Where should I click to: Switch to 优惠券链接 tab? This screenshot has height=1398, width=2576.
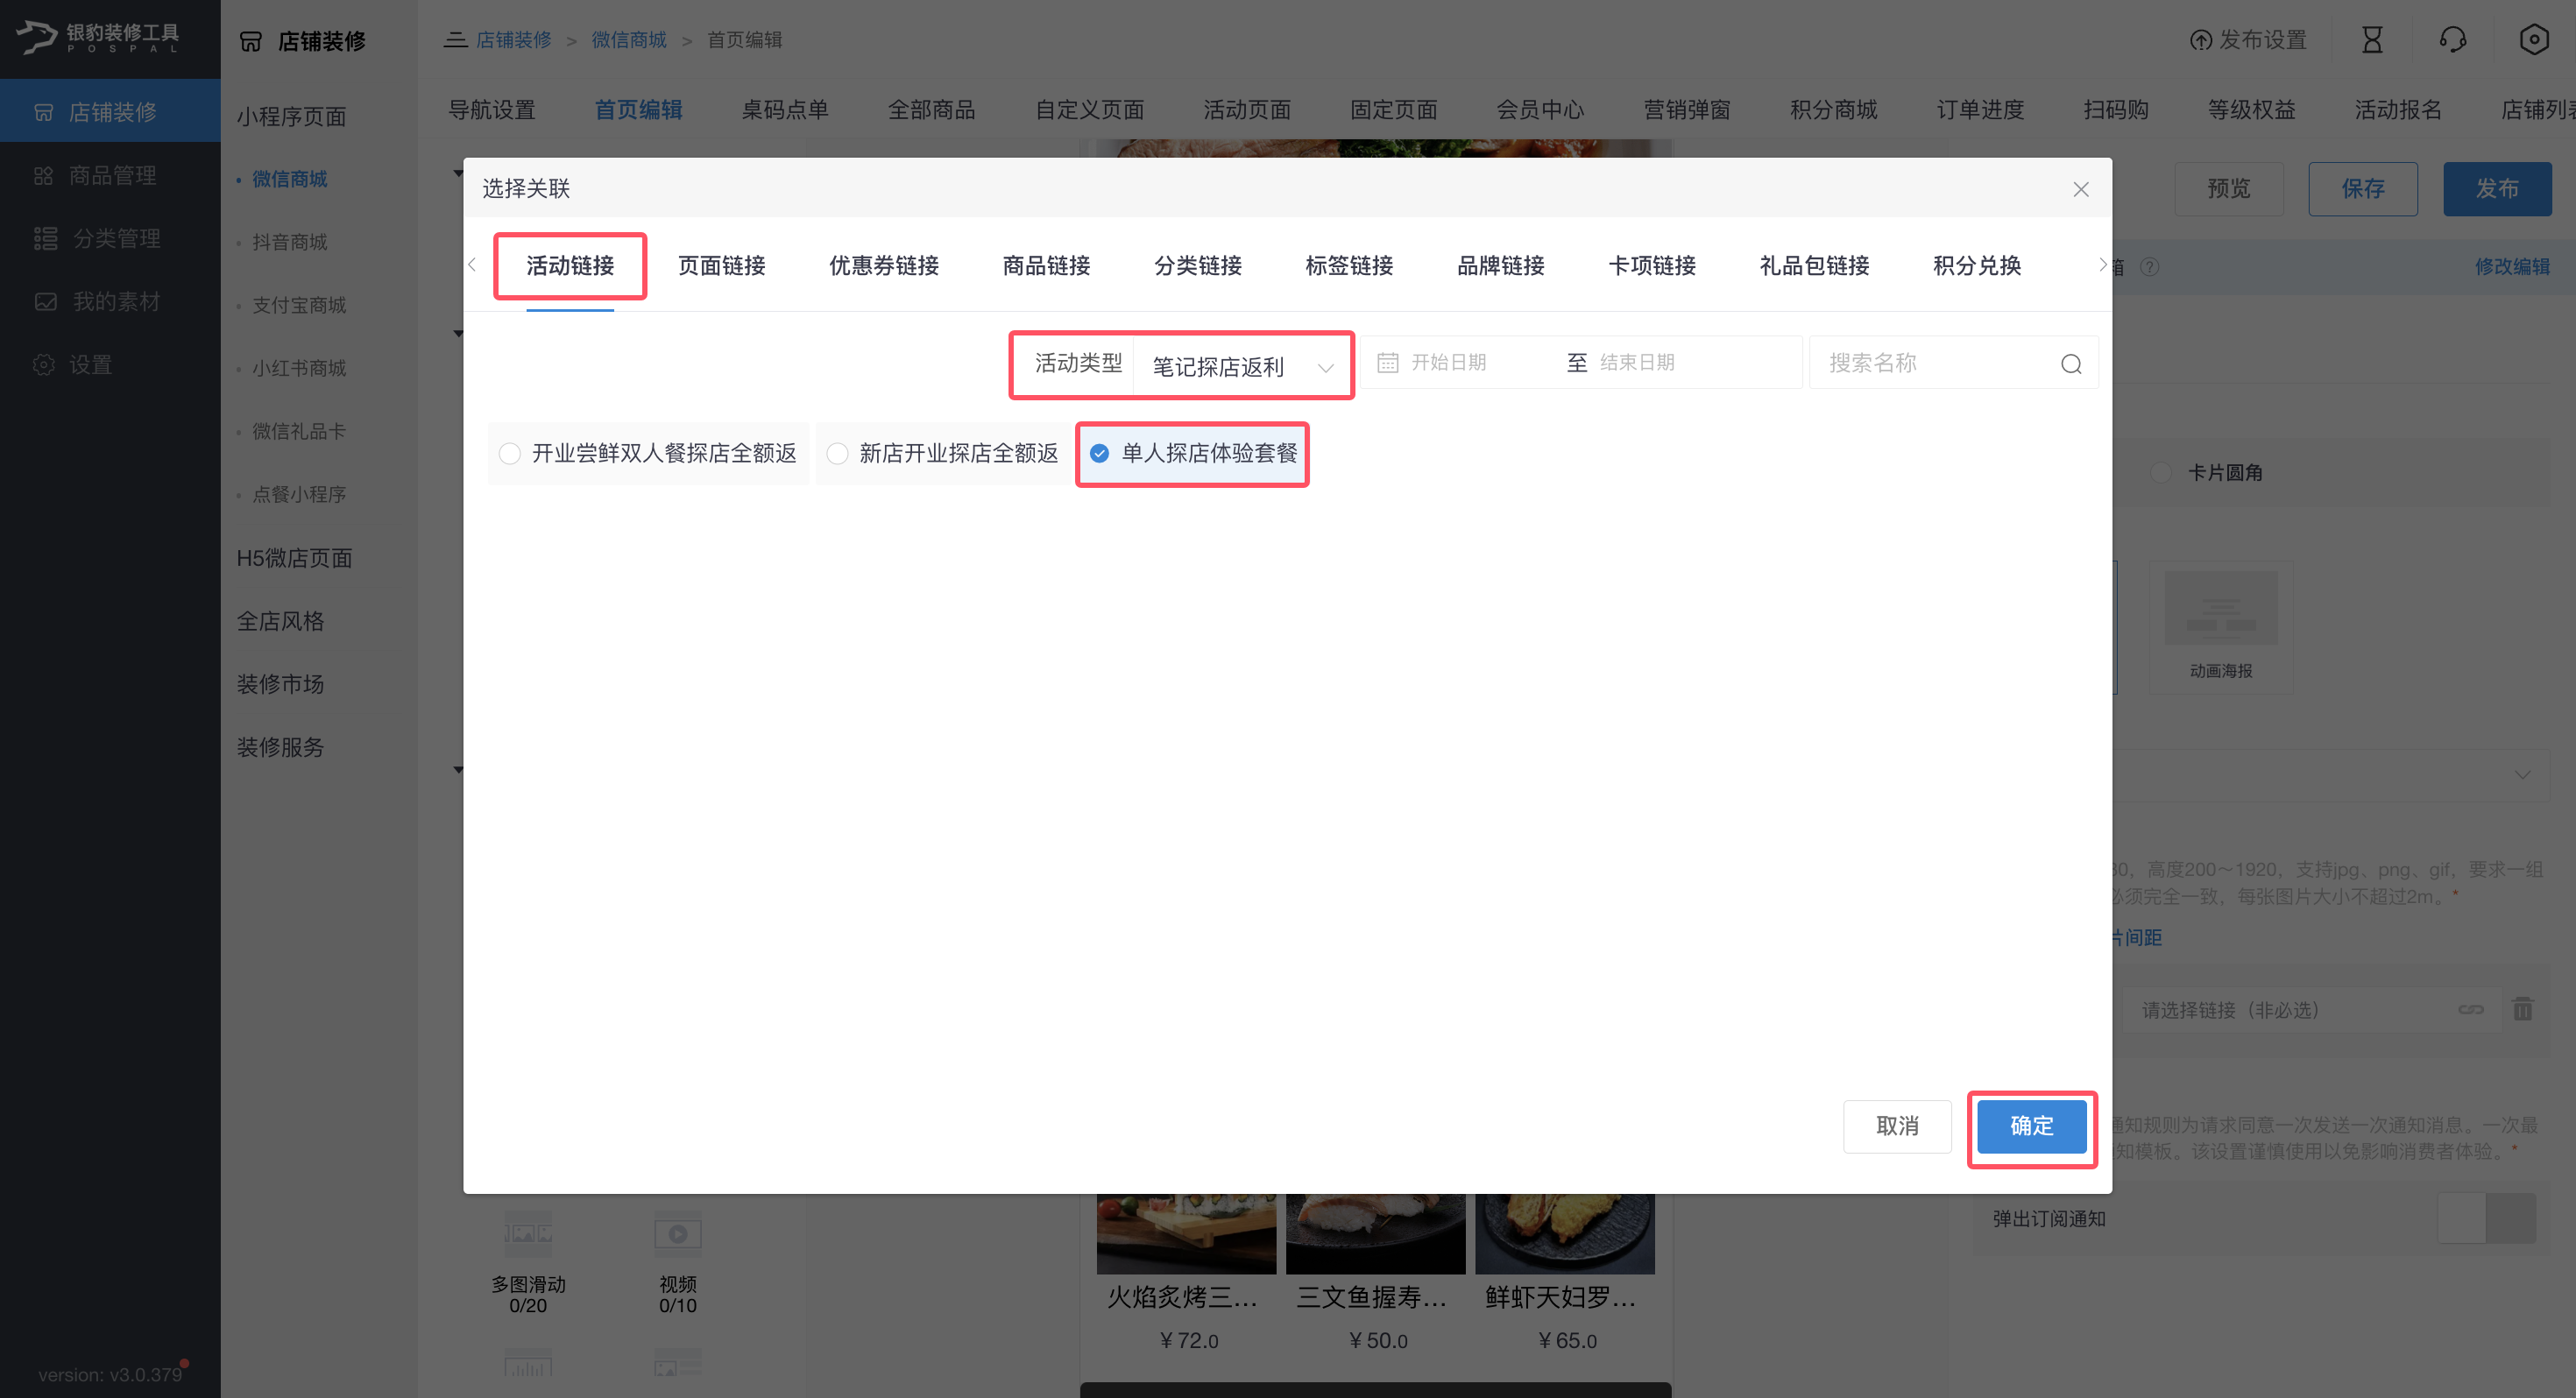point(883,265)
